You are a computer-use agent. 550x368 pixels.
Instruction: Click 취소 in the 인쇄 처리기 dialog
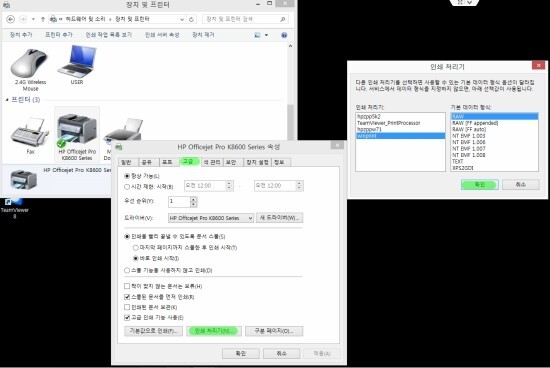pos(521,185)
